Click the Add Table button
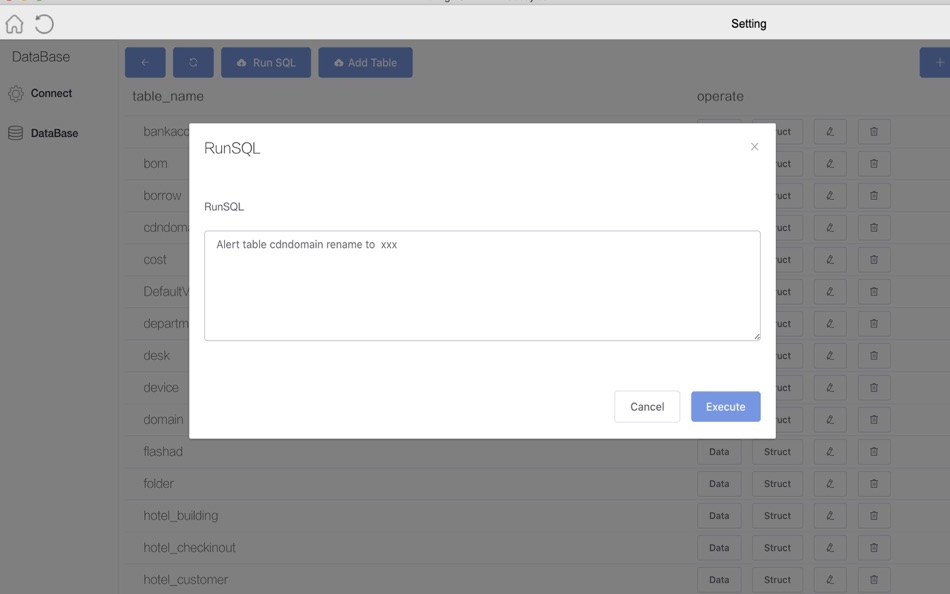Viewport: 950px width, 594px height. (365, 62)
